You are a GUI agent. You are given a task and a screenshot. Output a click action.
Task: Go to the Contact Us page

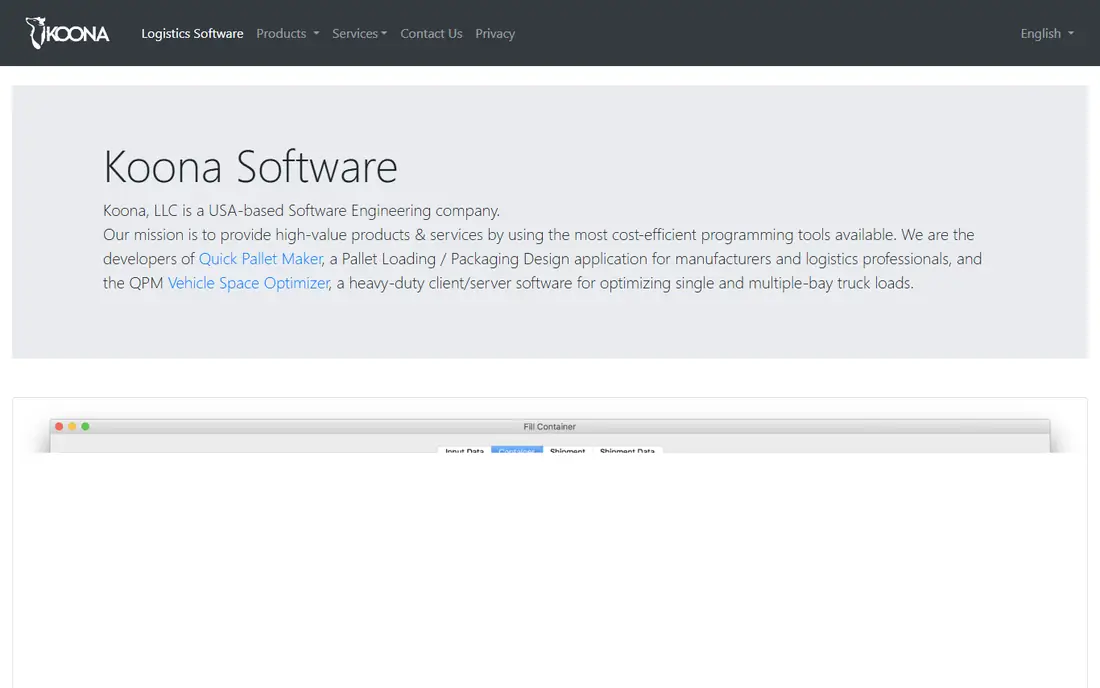[431, 33]
